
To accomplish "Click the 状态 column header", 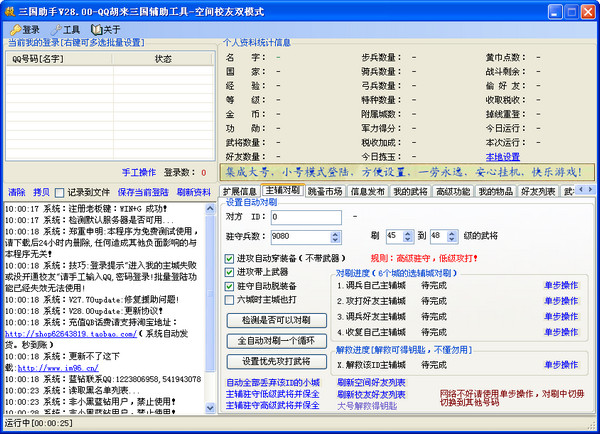I will tap(163, 59).
